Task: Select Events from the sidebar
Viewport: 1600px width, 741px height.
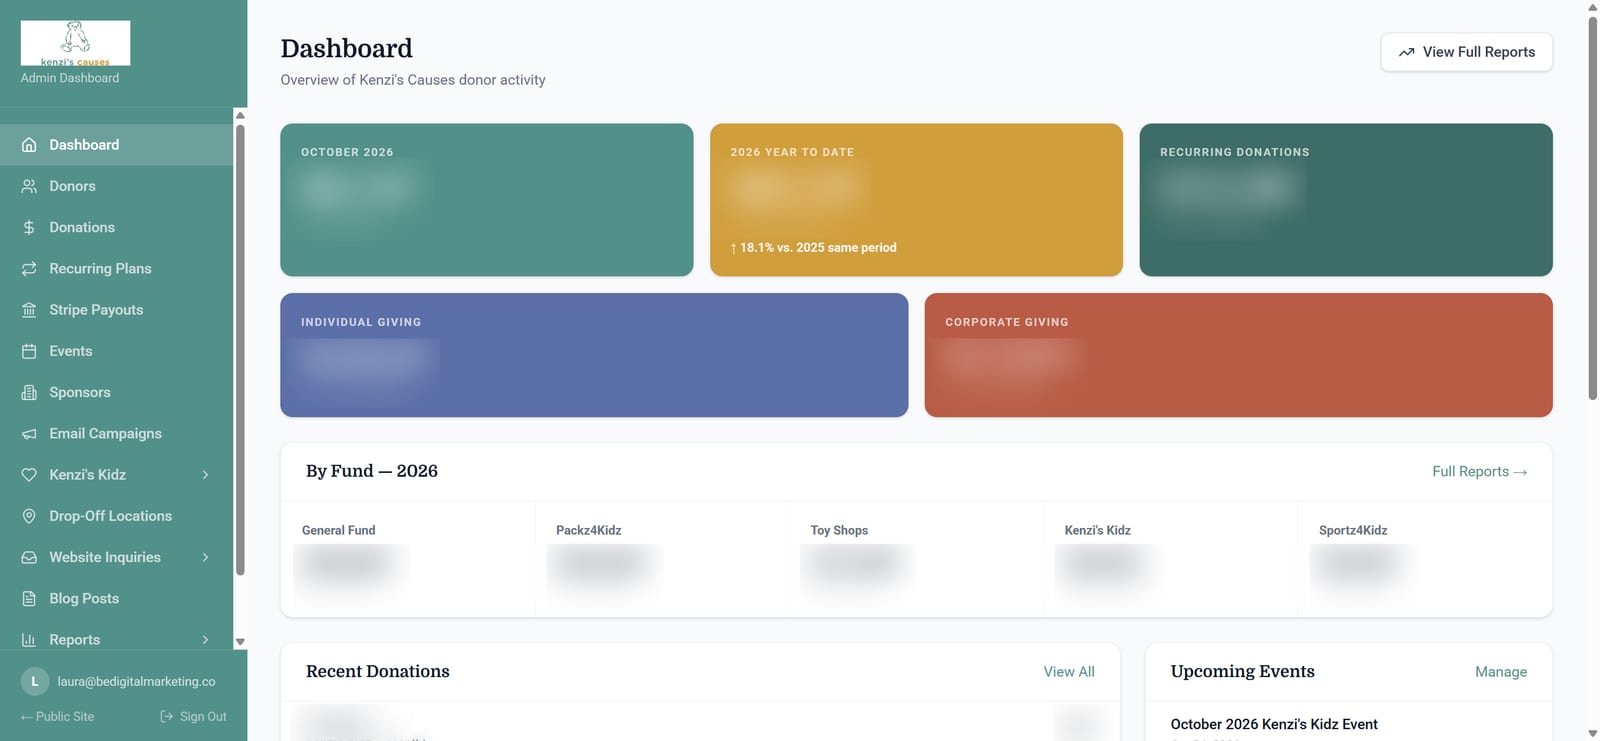Action: click(x=116, y=351)
